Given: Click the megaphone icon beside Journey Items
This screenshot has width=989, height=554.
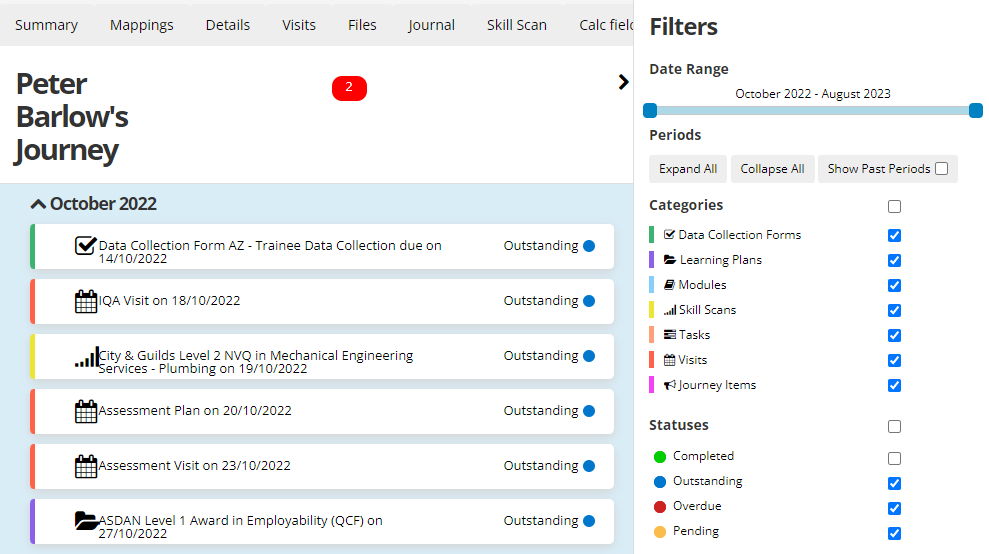Looking at the screenshot, I should [670, 385].
